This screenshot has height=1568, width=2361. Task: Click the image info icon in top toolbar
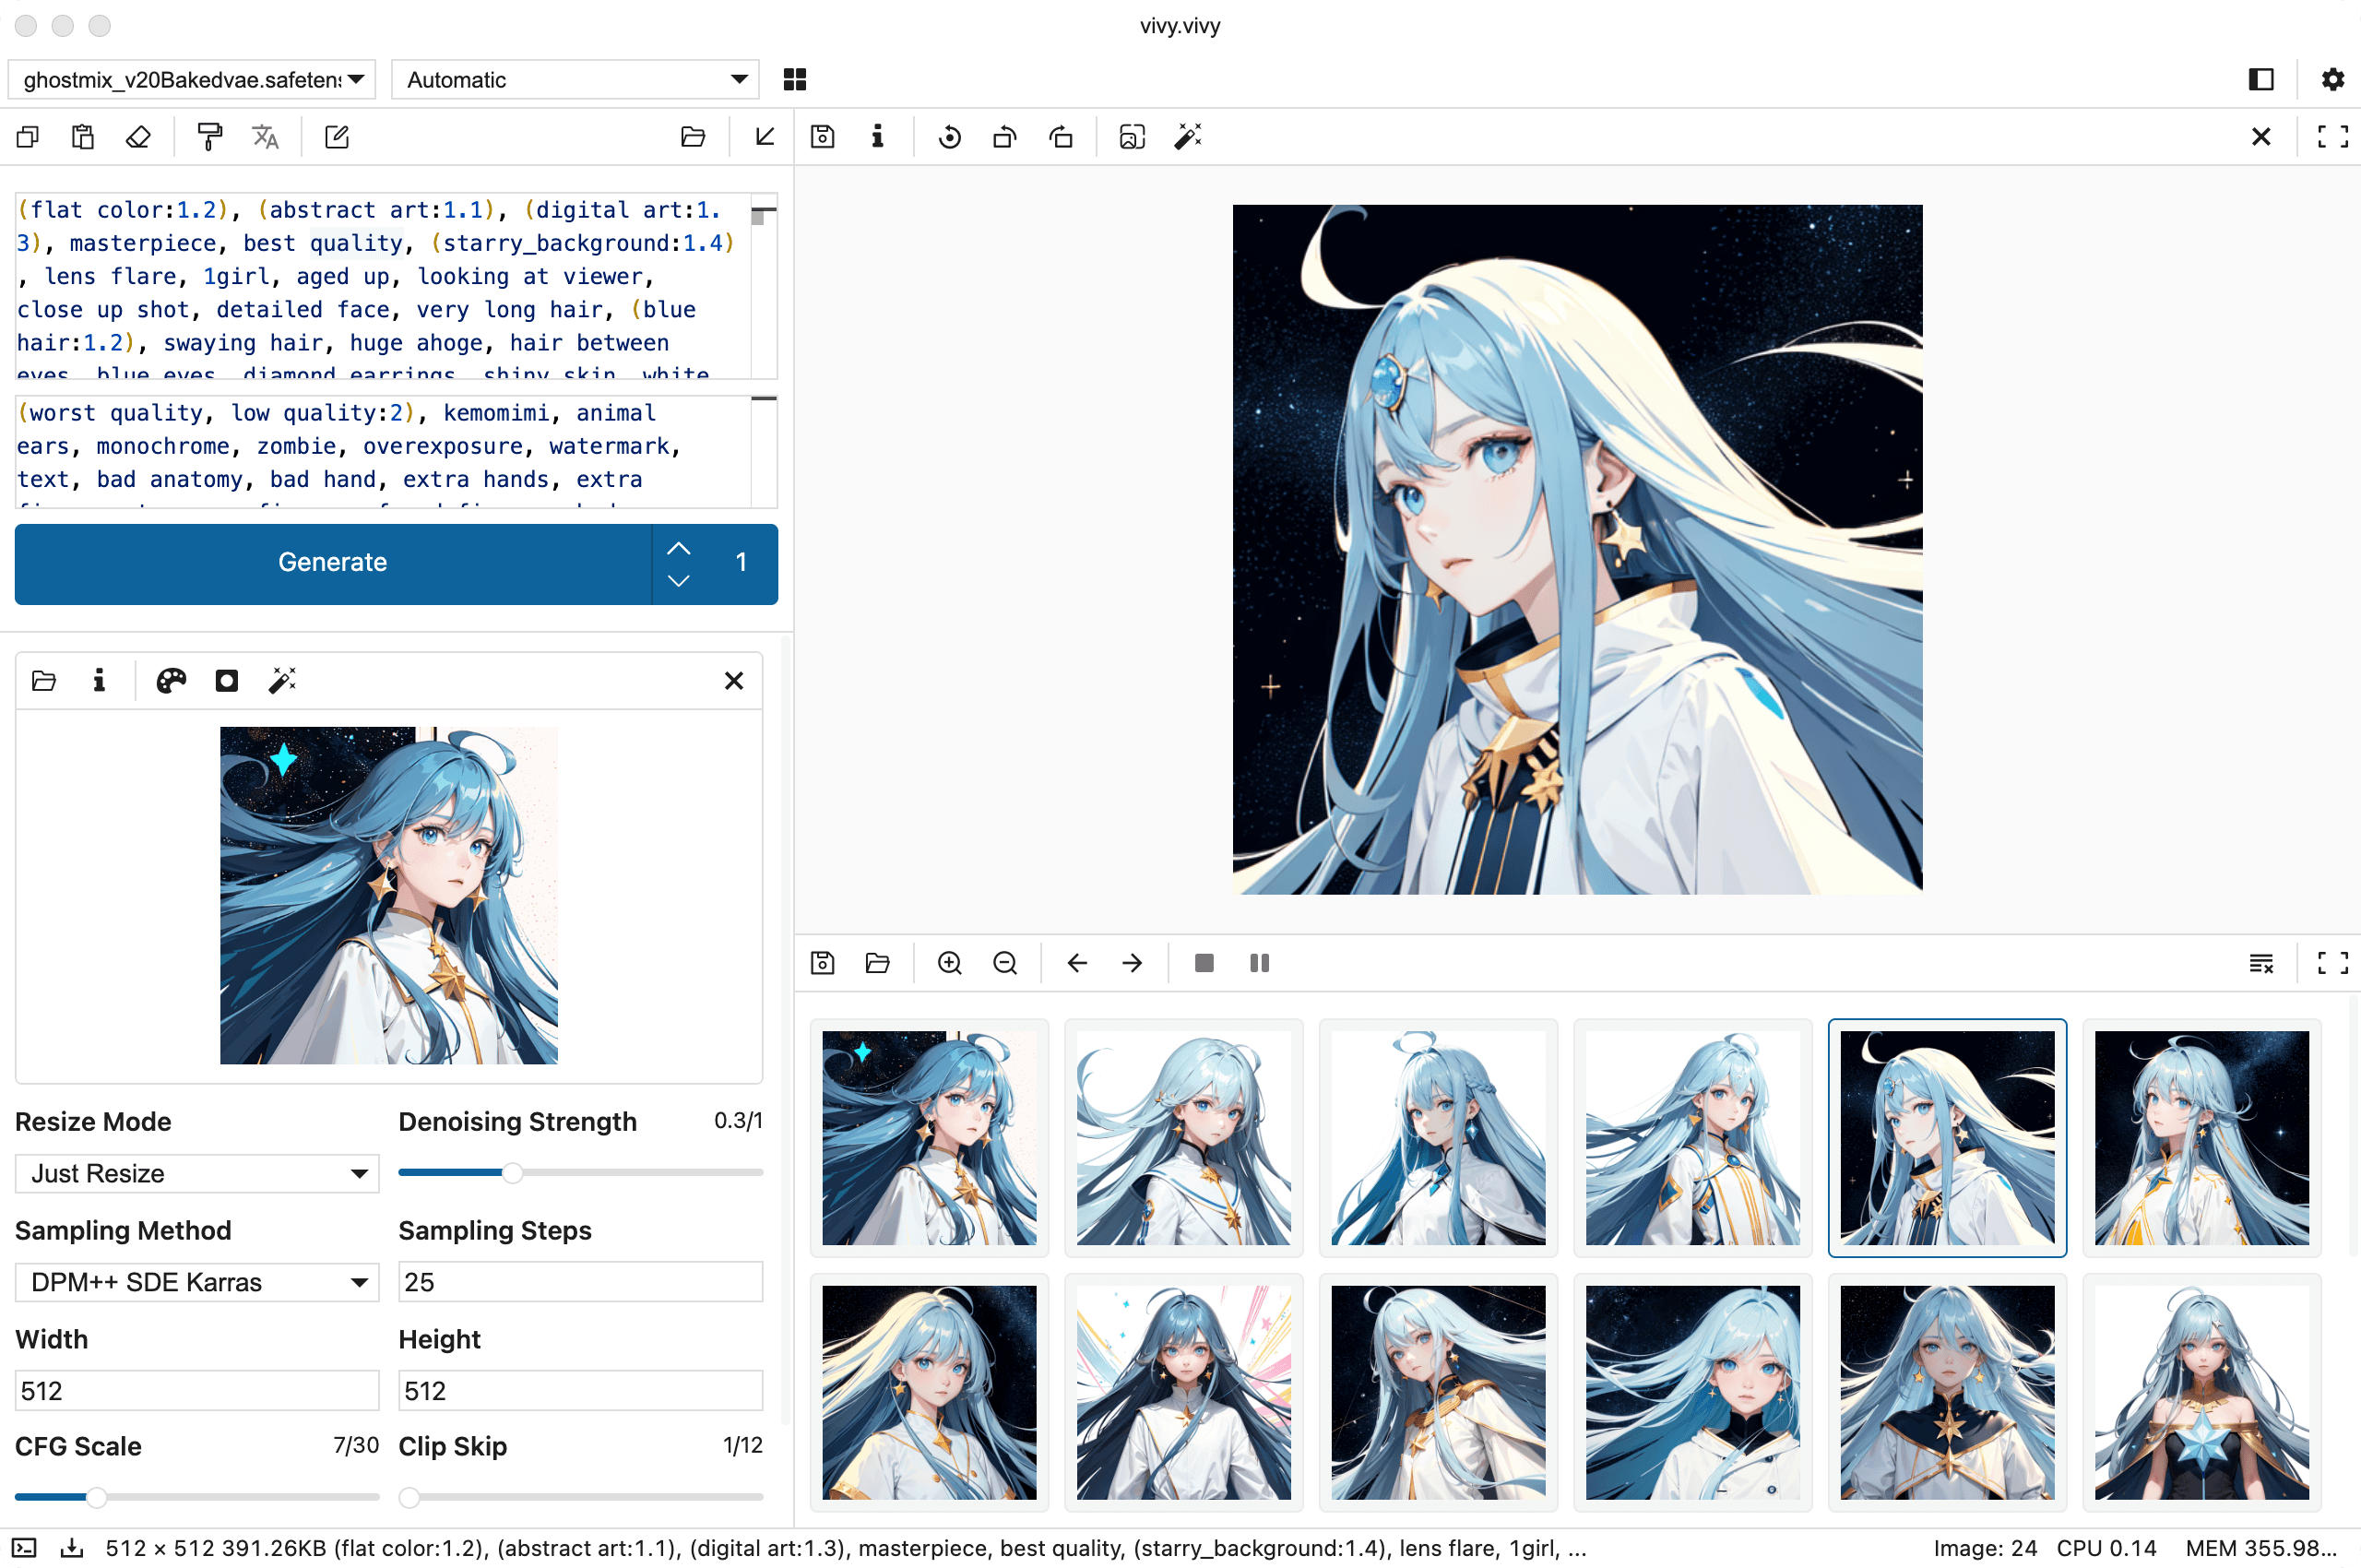pyautogui.click(x=877, y=137)
